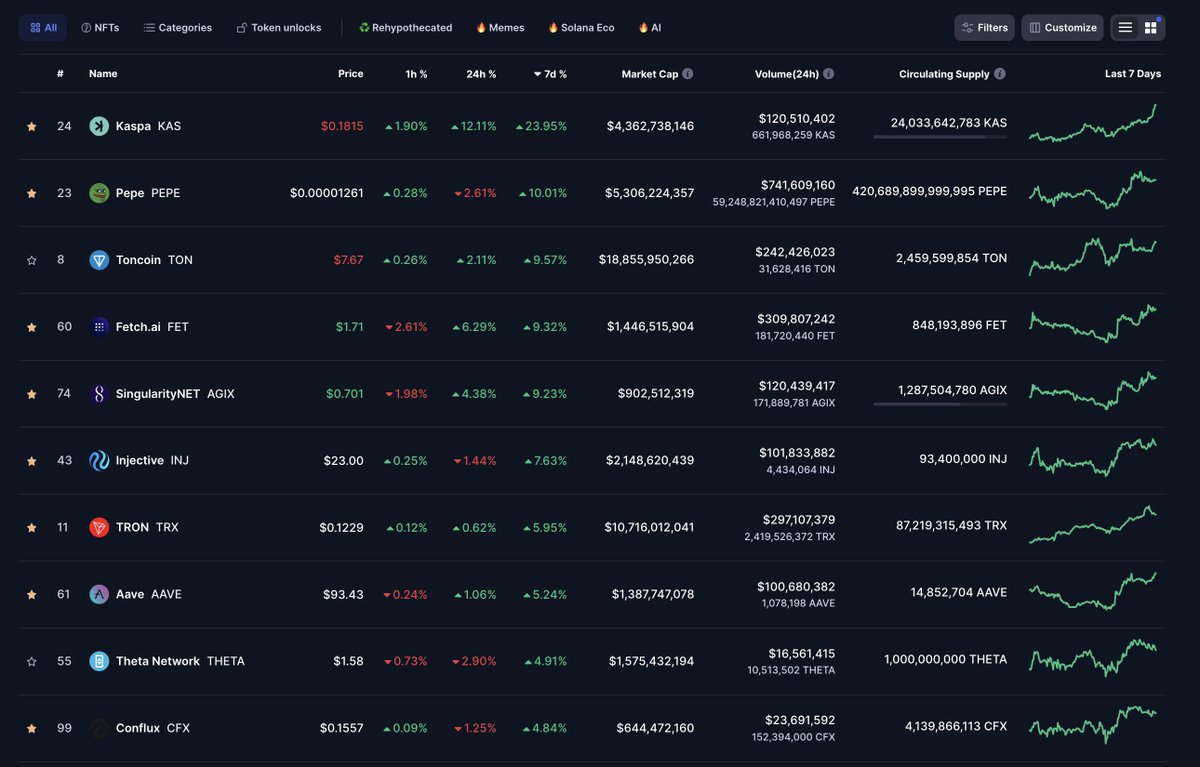Click the Injective 7-day sparkline chart

pyautogui.click(x=1091, y=460)
